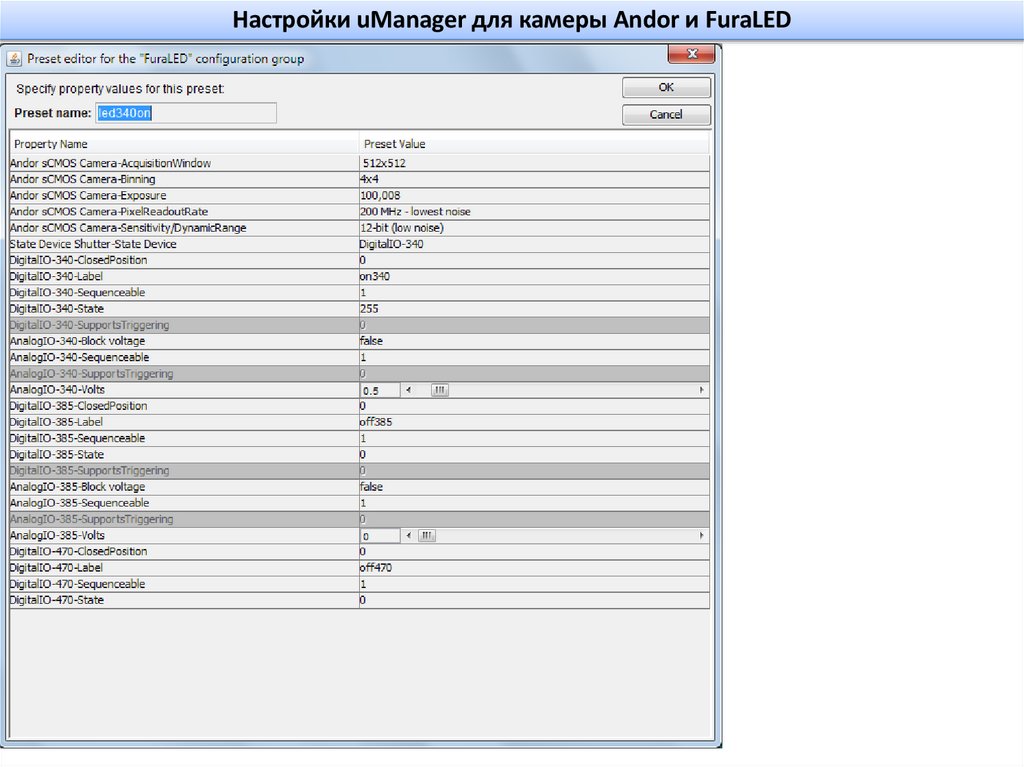
Task: Select the DigitalIO-470-ClosedPosition row name
Action: coord(78,551)
